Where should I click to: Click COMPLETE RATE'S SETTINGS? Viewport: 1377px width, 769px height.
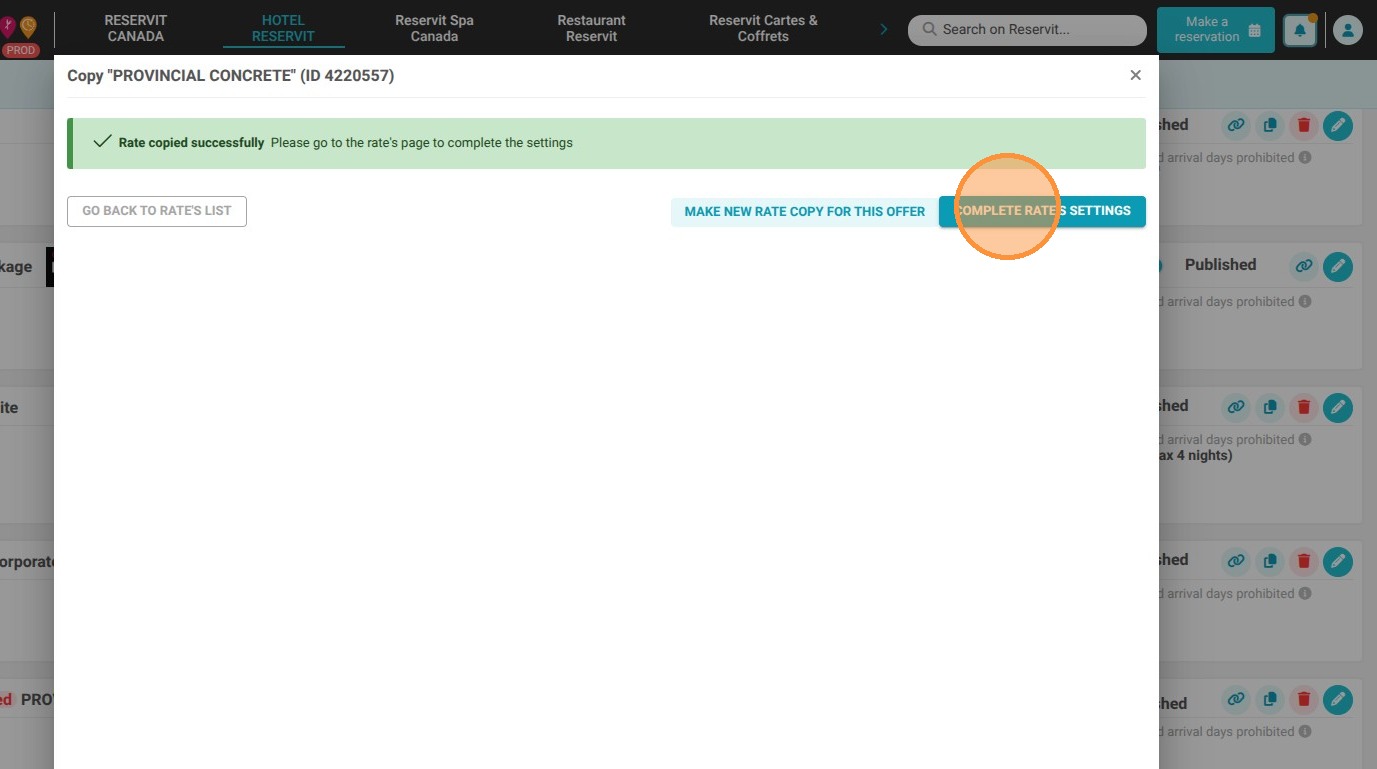click(1042, 211)
